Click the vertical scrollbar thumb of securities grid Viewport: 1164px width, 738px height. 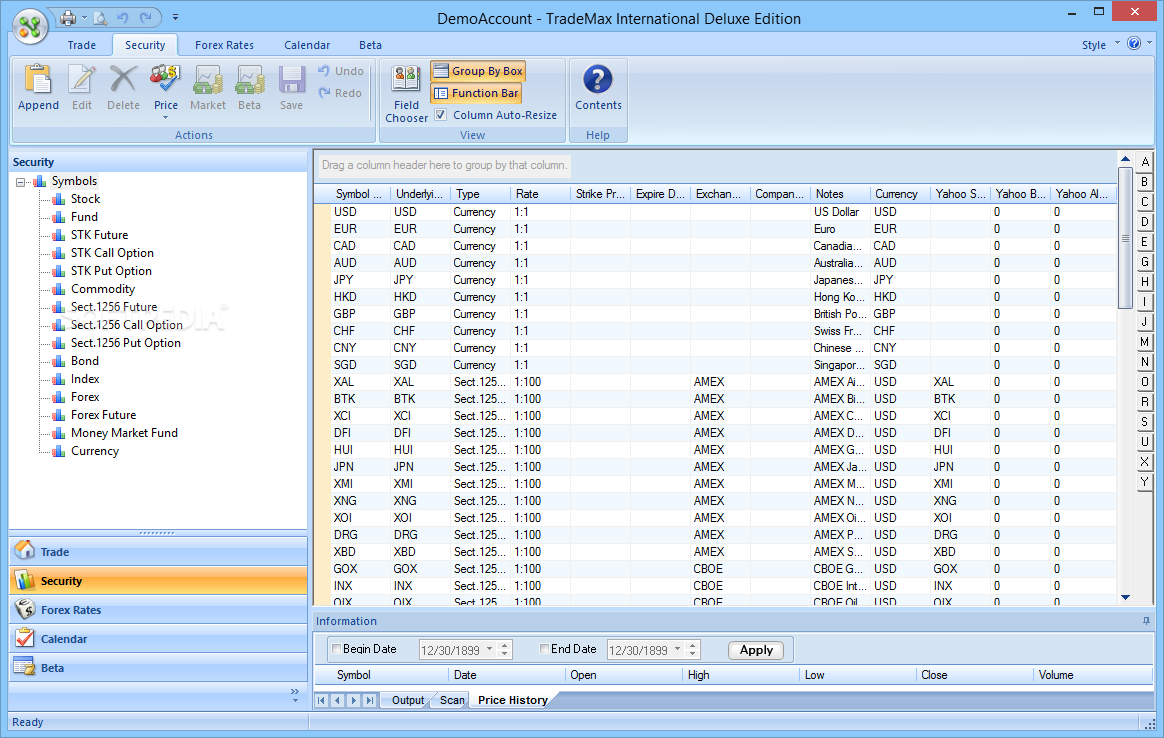tap(1125, 238)
